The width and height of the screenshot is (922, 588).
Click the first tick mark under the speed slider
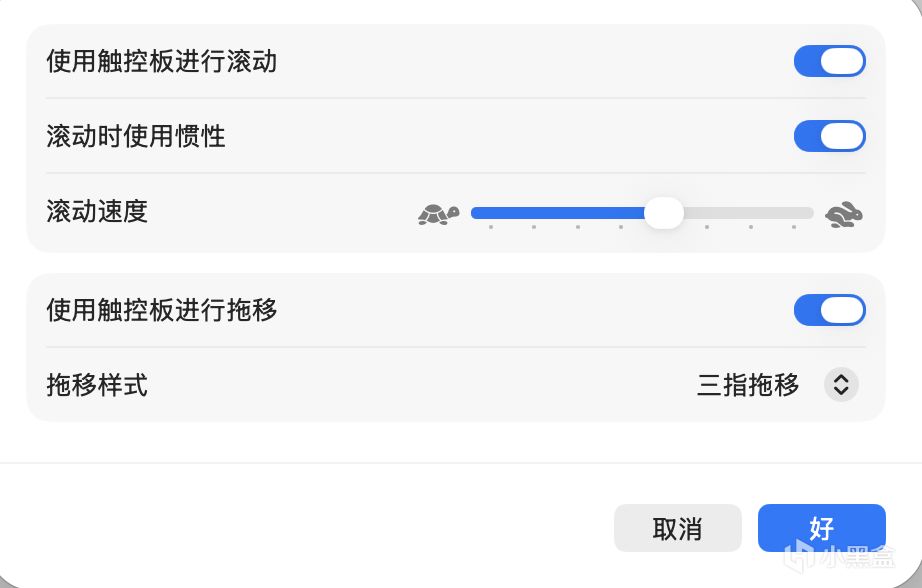point(490,228)
